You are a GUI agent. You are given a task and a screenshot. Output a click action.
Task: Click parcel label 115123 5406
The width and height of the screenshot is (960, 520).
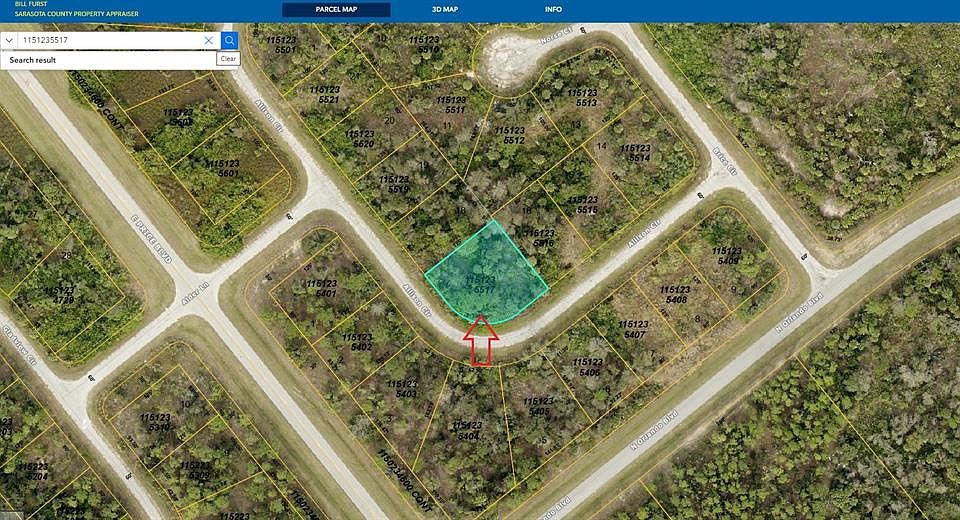pos(589,367)
